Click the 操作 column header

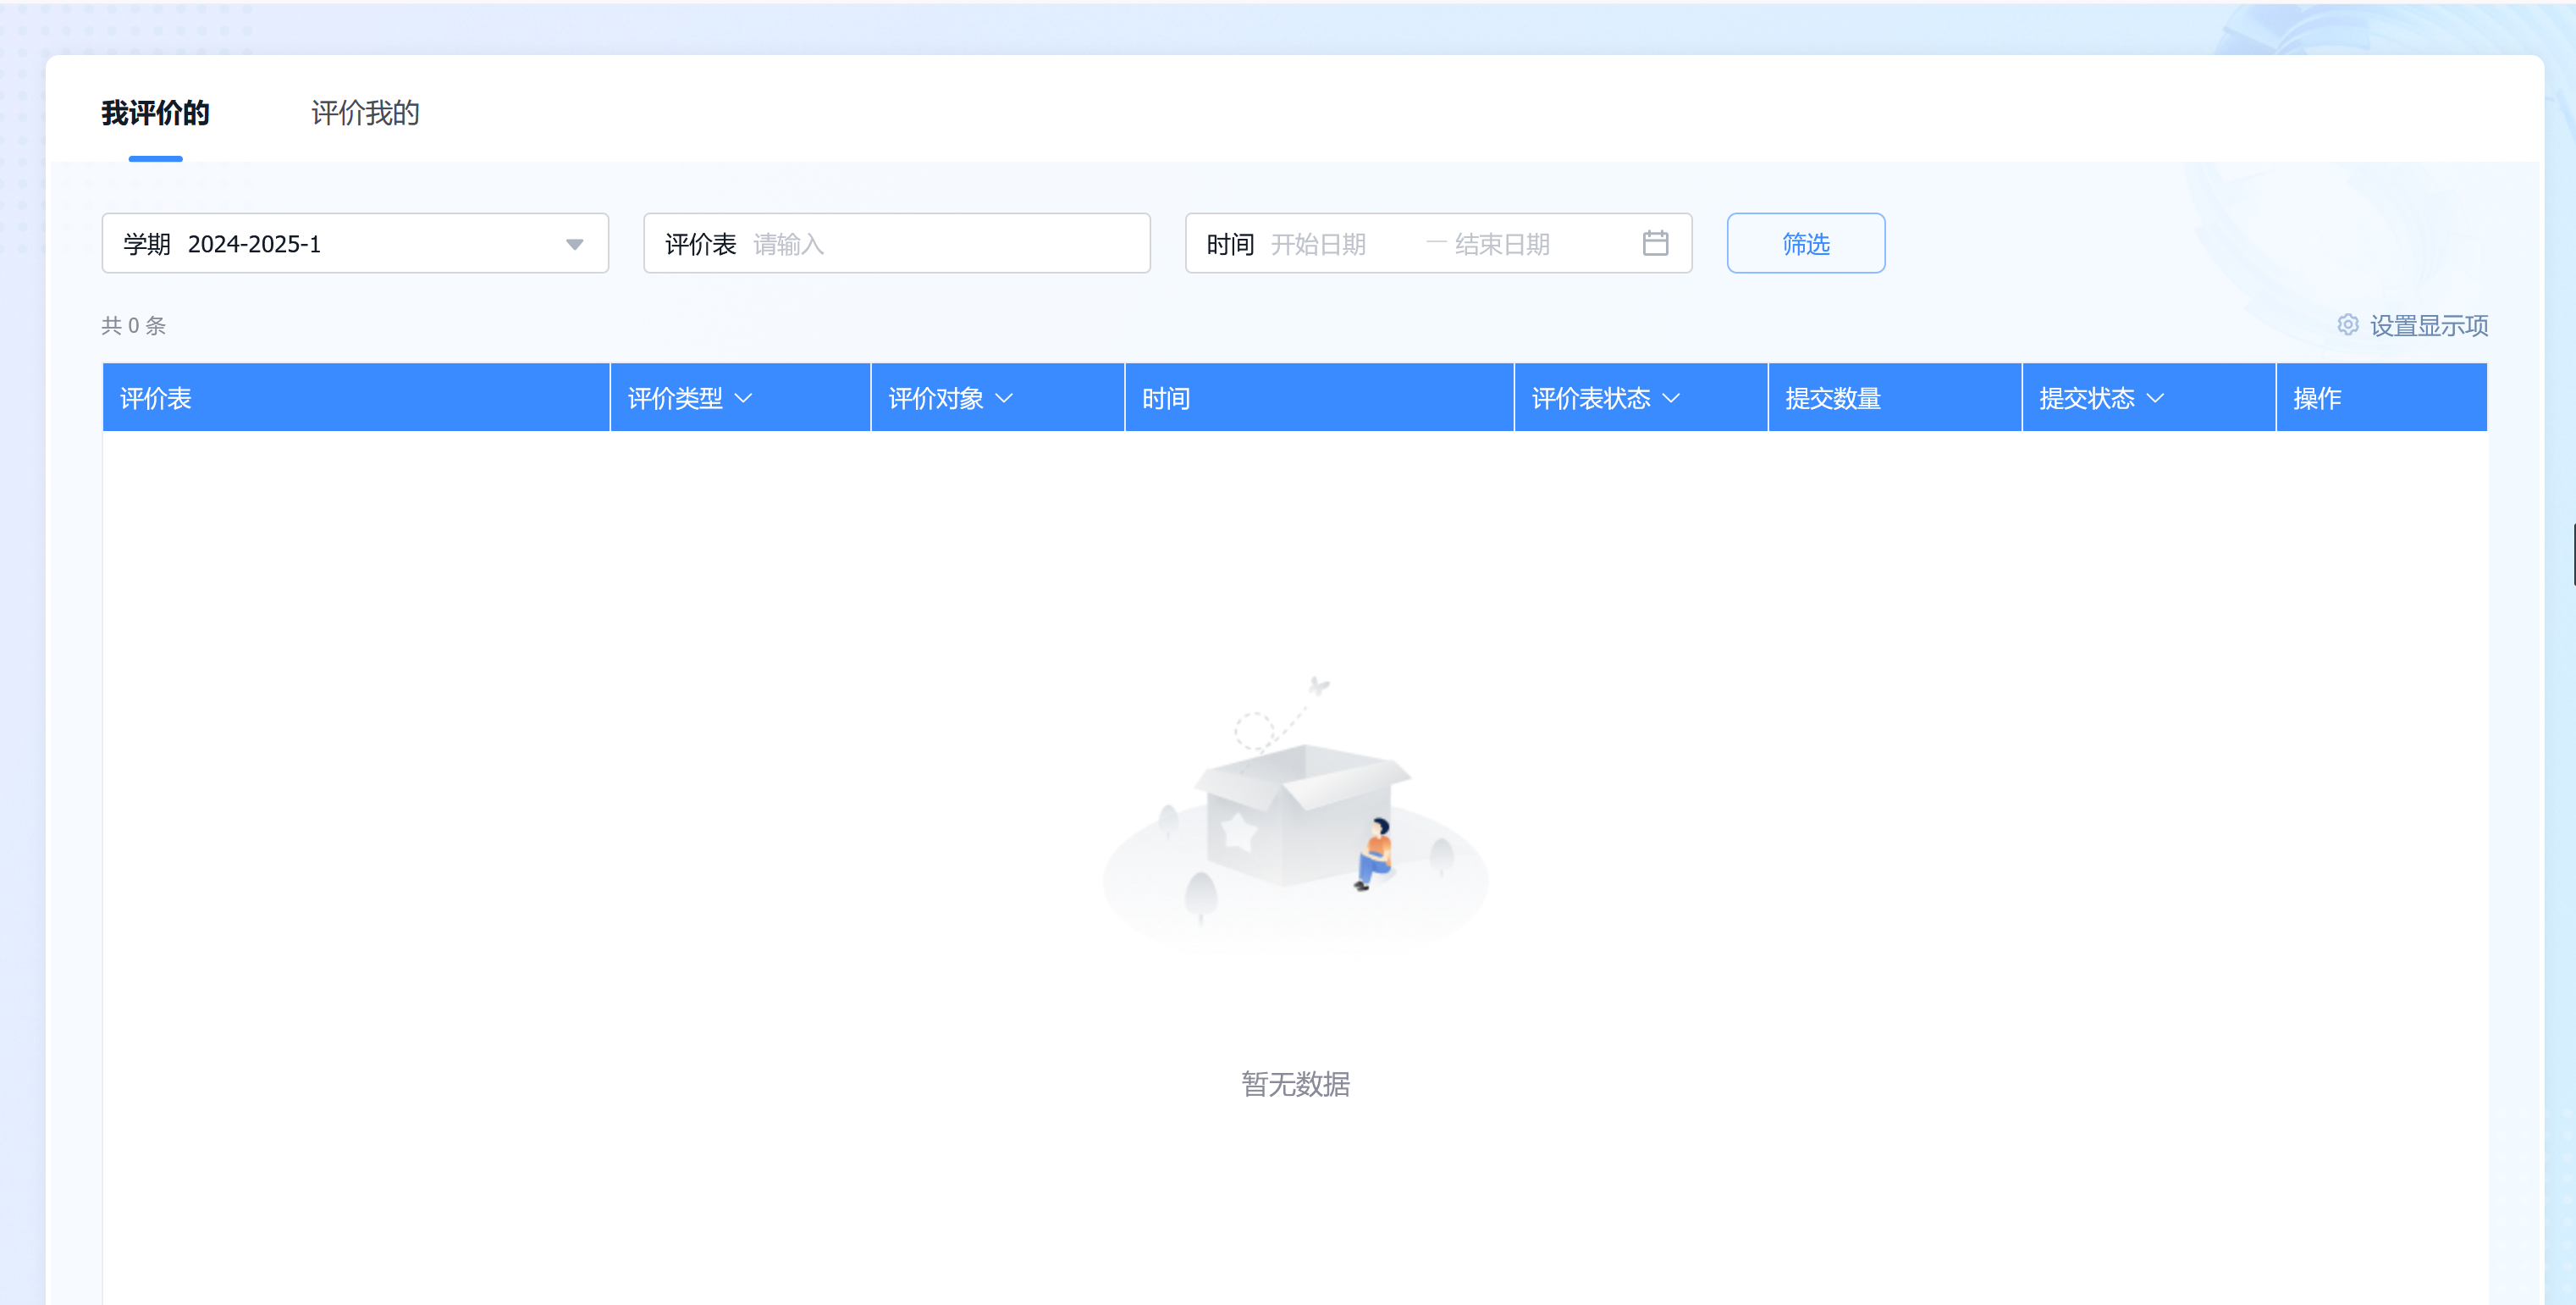2381,398
